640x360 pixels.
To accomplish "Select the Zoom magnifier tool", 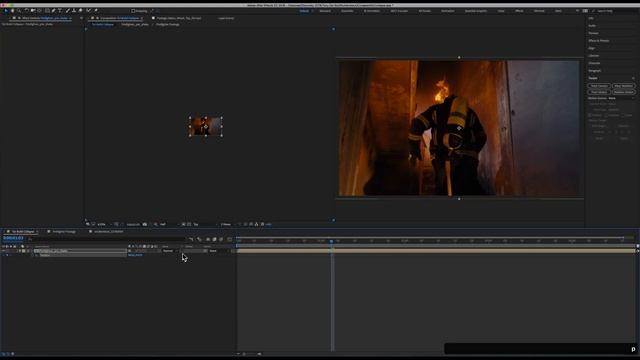I will click(19, 11).
